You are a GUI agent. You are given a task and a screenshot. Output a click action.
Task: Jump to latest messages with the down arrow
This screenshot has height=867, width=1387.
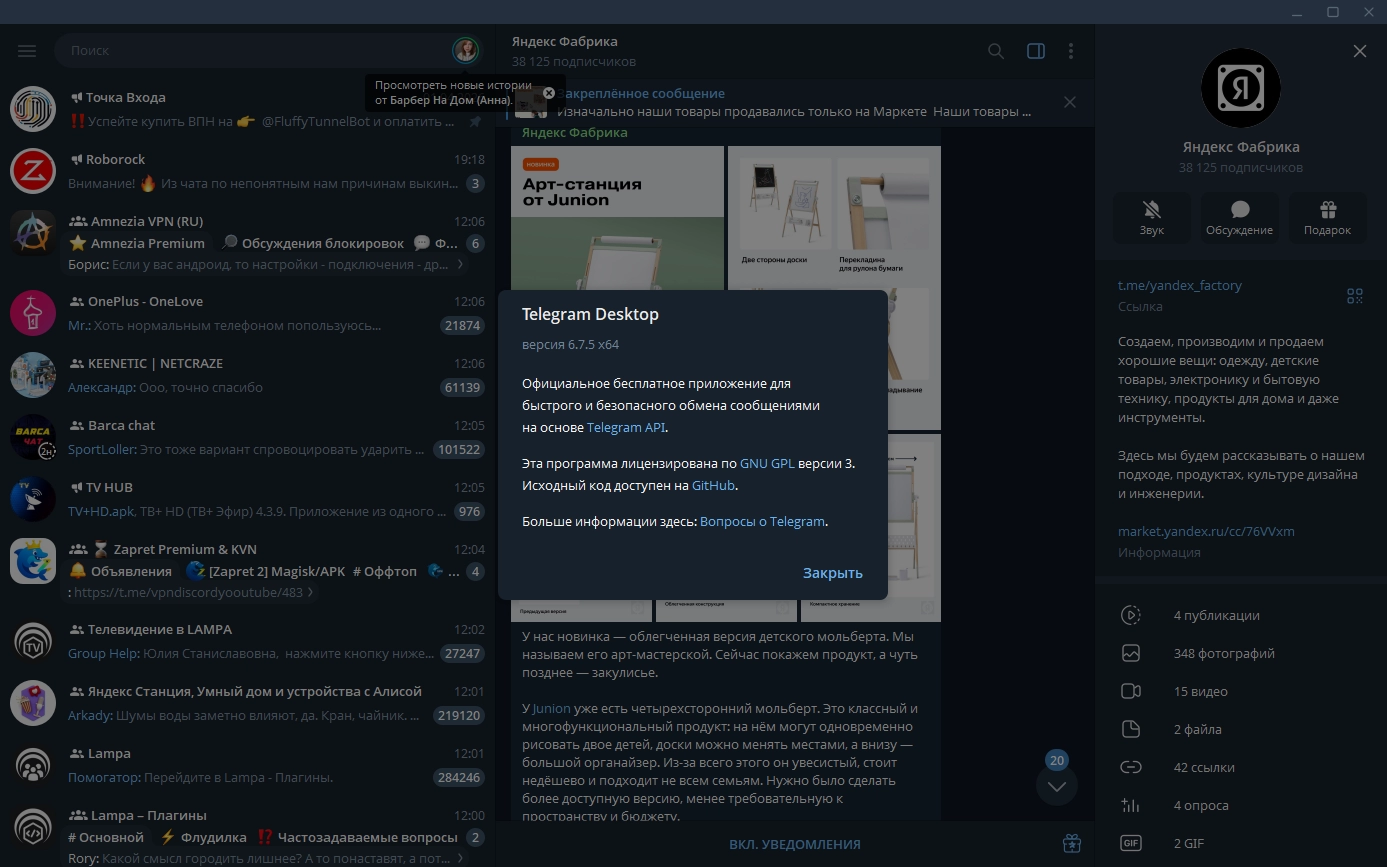point(1057,786)
